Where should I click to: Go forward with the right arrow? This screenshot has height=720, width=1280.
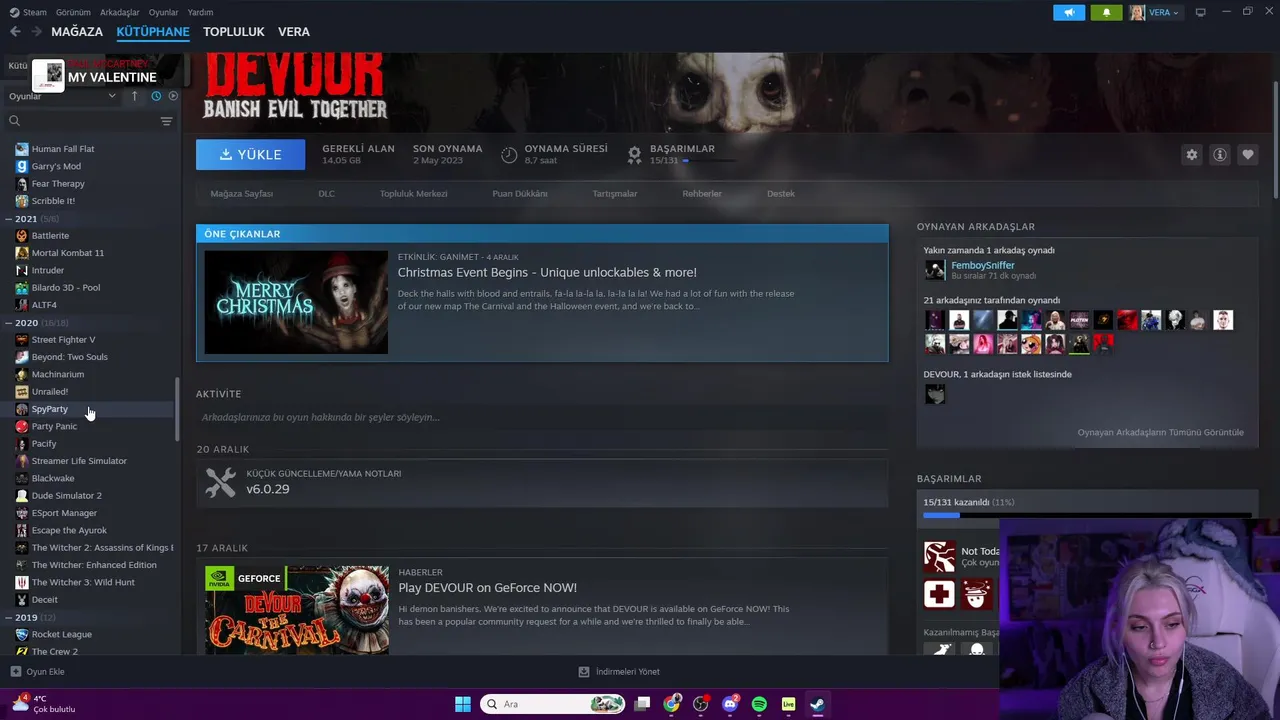[36, 32]
